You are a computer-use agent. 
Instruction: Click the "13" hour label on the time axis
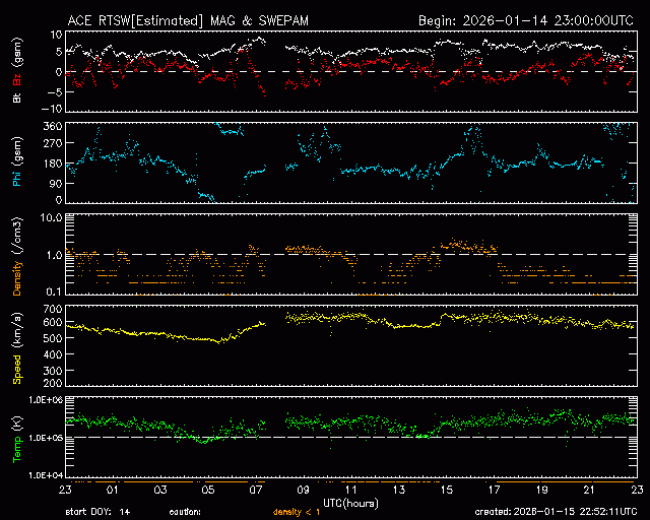coord(399,490)
